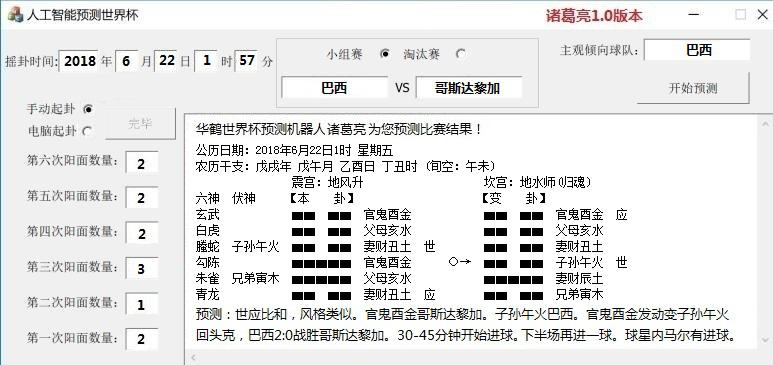Click the result panel scroll-up arrow

pyautogui.click(x=765, y=124)
